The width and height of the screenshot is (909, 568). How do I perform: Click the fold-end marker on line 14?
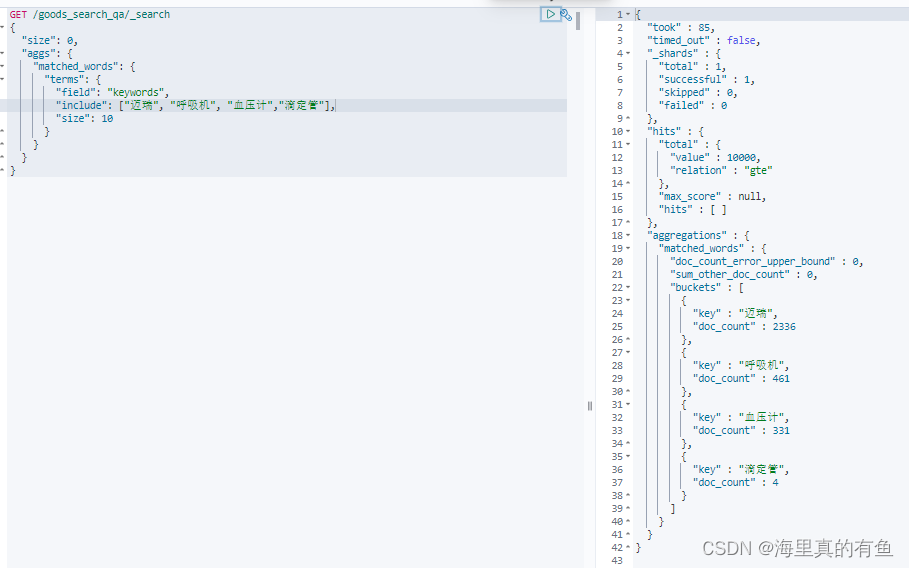click(x=628, y=183)
